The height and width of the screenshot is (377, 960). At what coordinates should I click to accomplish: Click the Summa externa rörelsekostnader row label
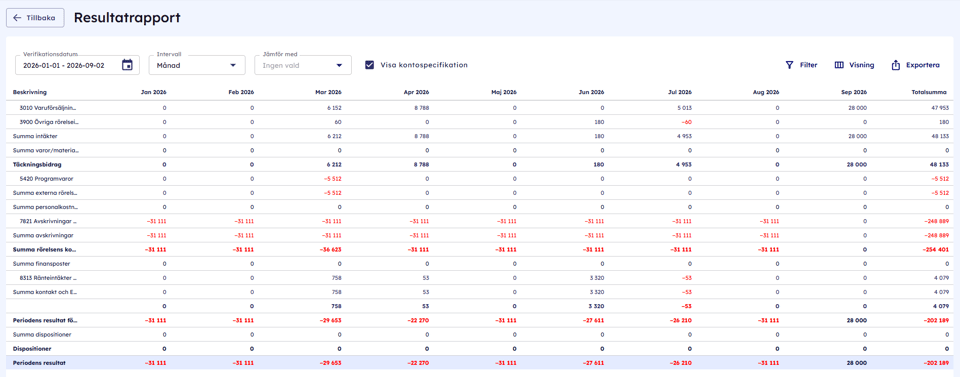pos(46,192)
